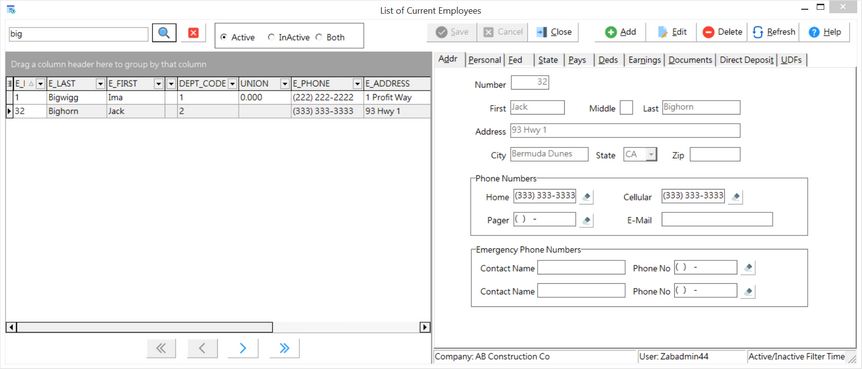Screen dimensions: 862x369
Task: Erase second emergency Phone No field
Action: click(748, 291)
